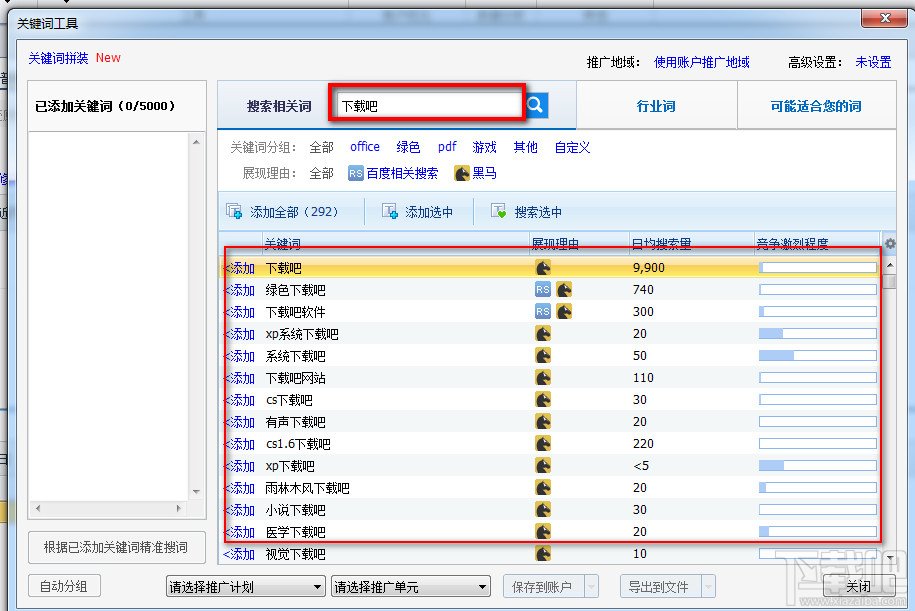Click the competition bar for xp系统下载吧
Viewport: 915px width, 611px height.
coord(818,334)
